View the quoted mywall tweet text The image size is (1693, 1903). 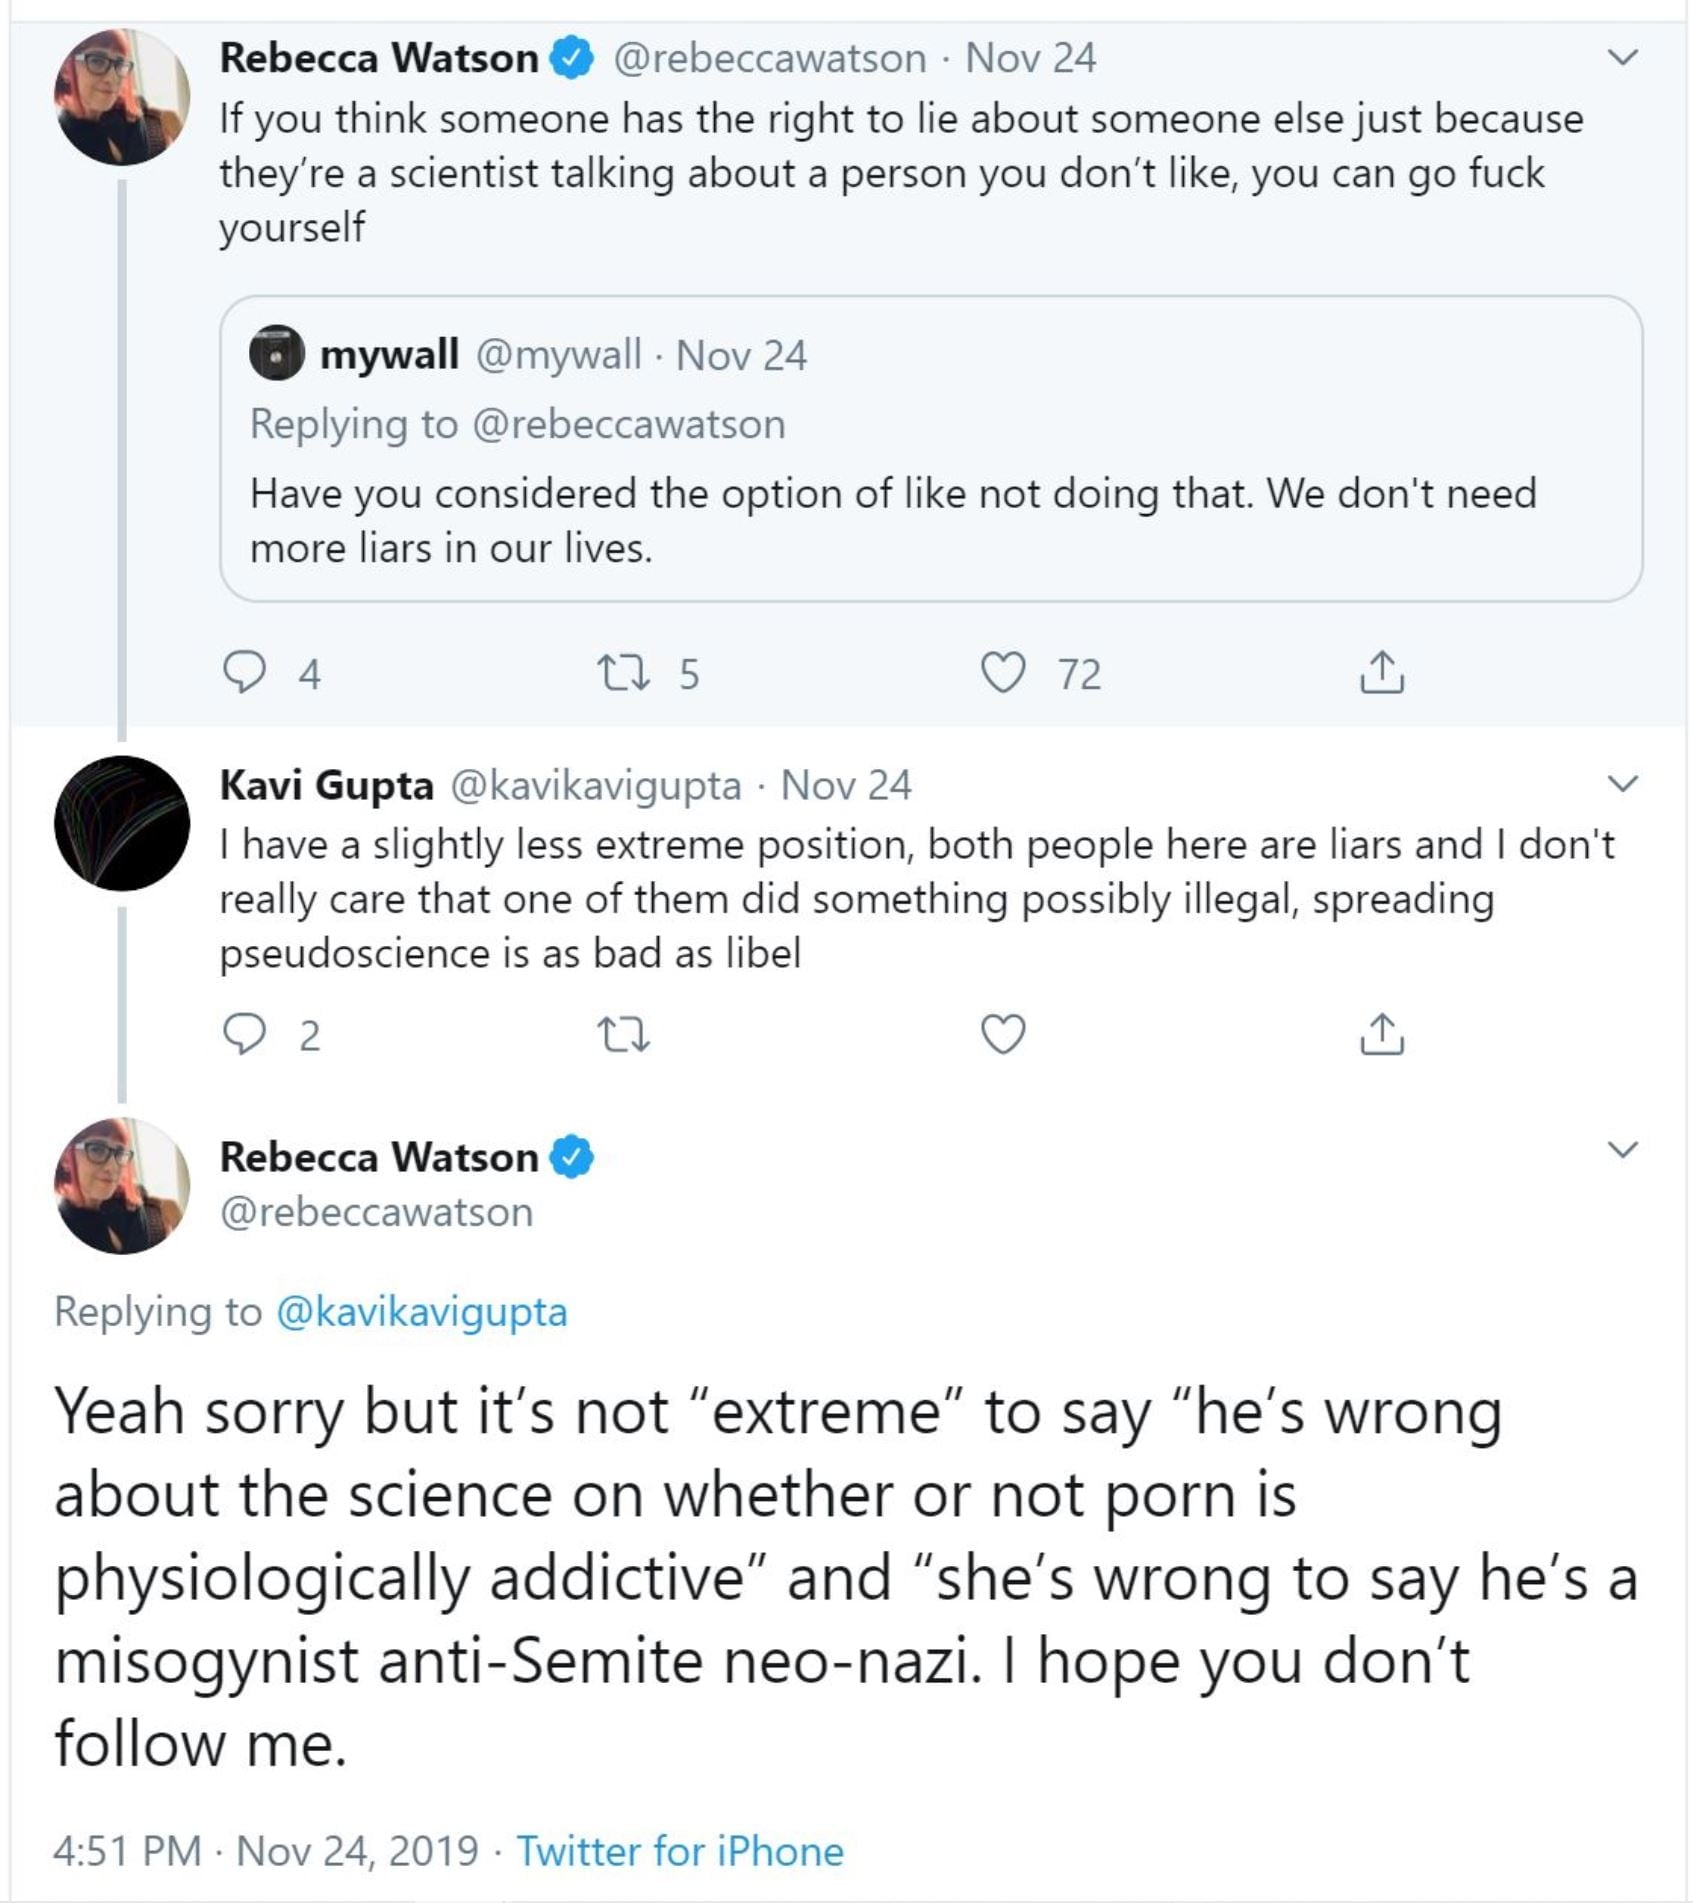coord(892,520)
